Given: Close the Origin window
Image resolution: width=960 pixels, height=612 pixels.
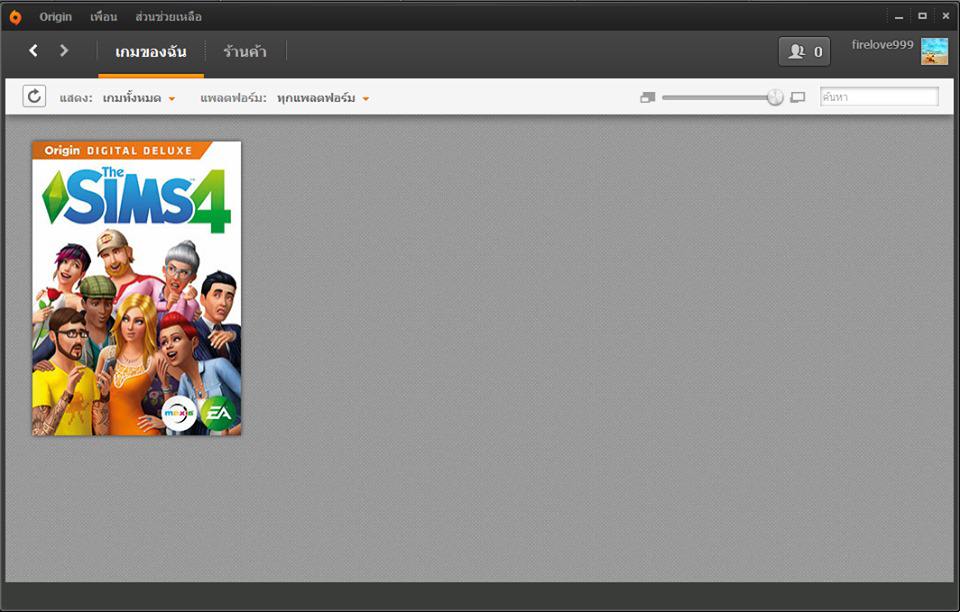Looking at the screenshot, I should [945, 17].
